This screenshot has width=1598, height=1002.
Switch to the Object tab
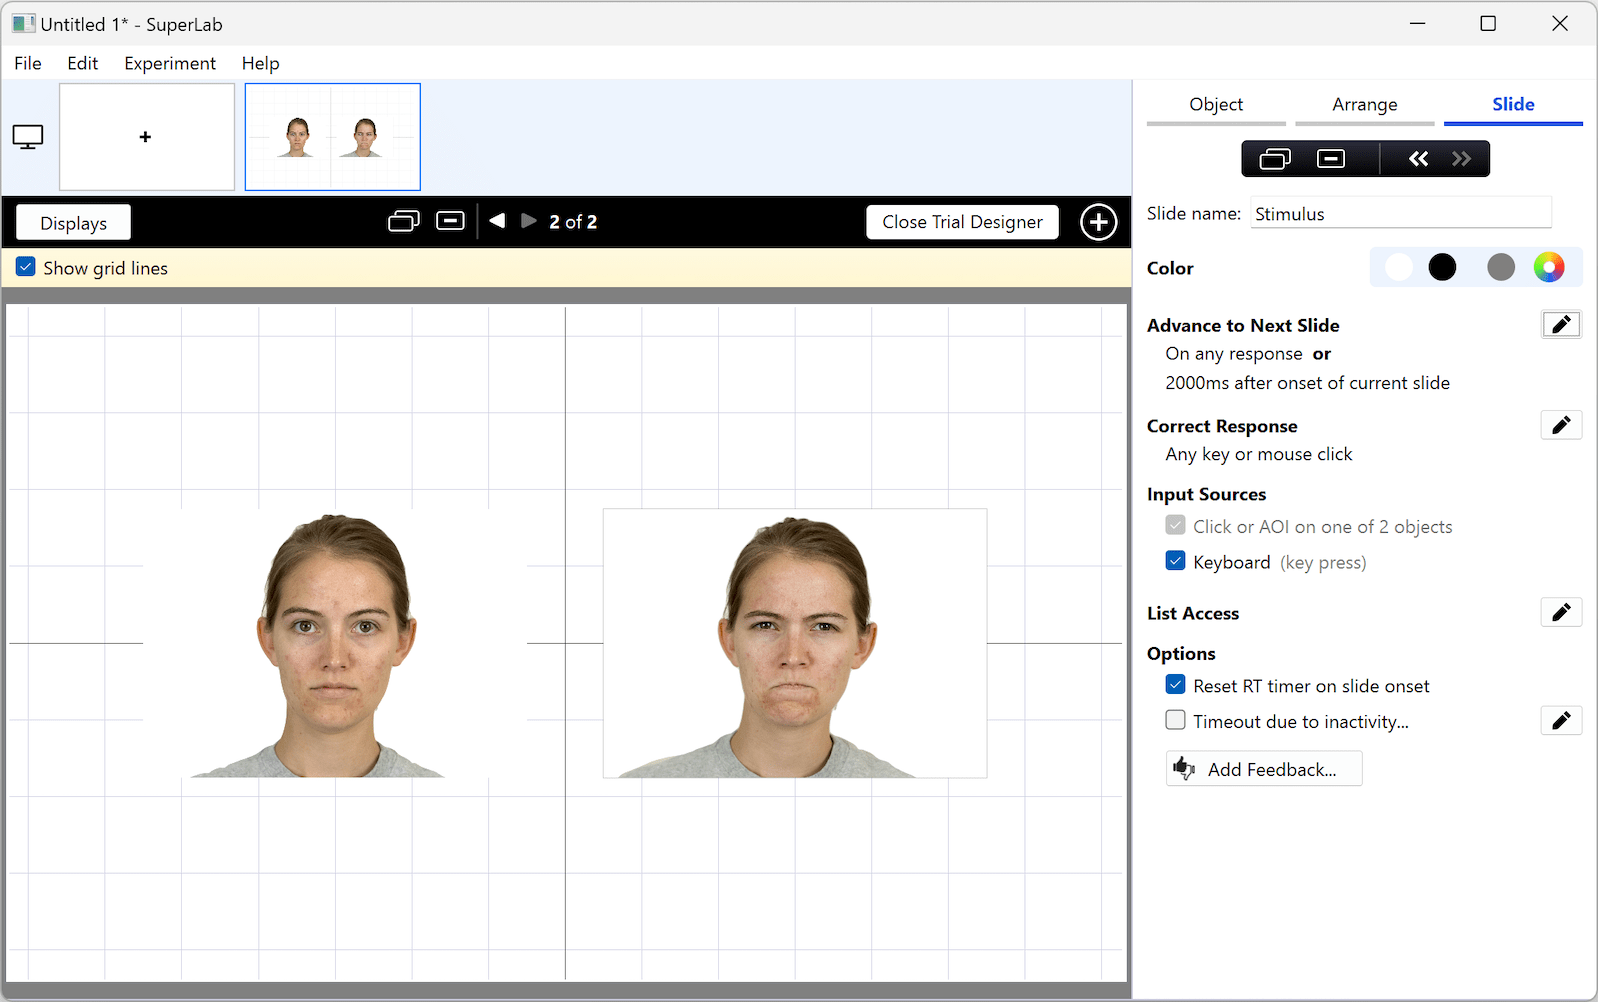click(1215, 105)
